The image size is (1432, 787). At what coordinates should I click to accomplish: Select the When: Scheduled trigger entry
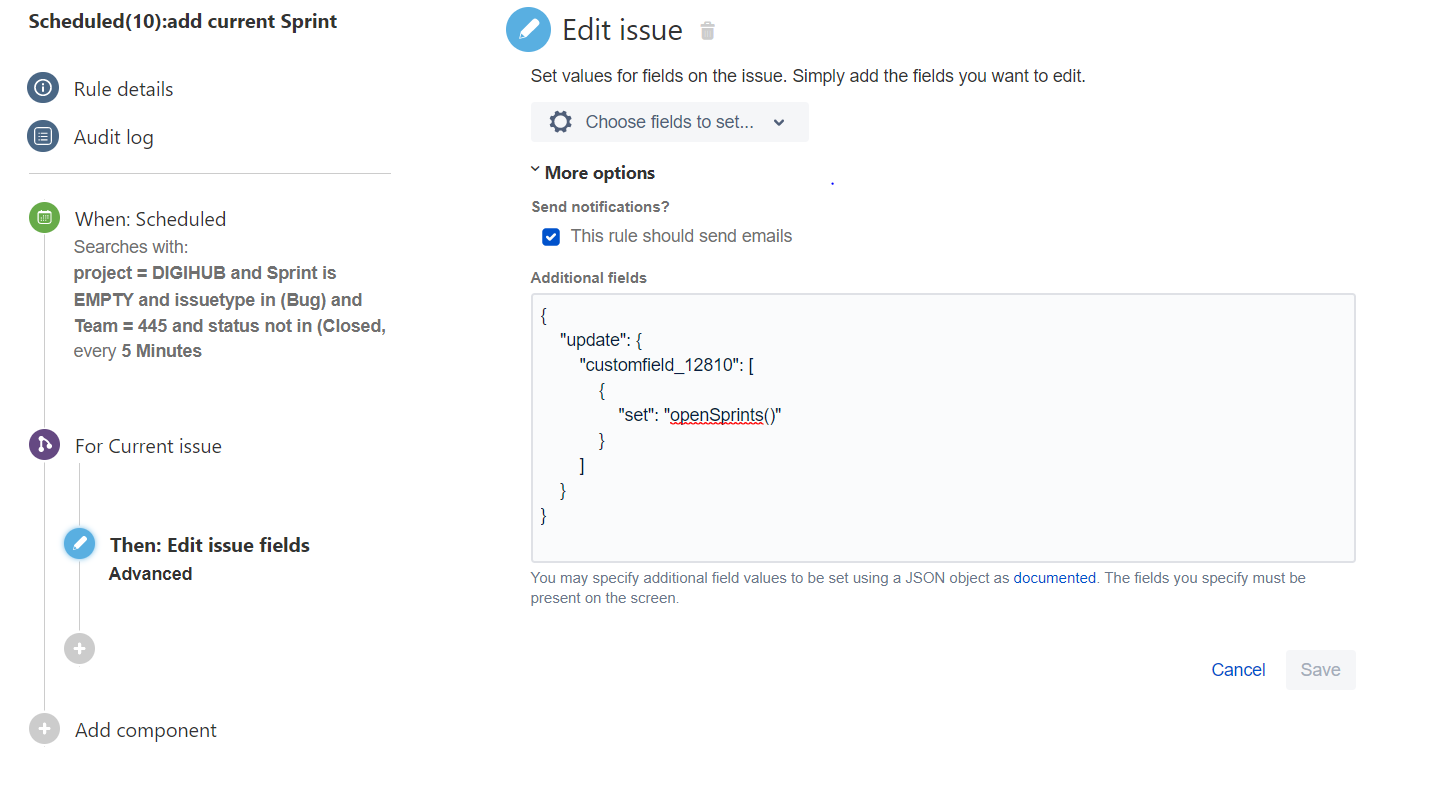[150, 218]
